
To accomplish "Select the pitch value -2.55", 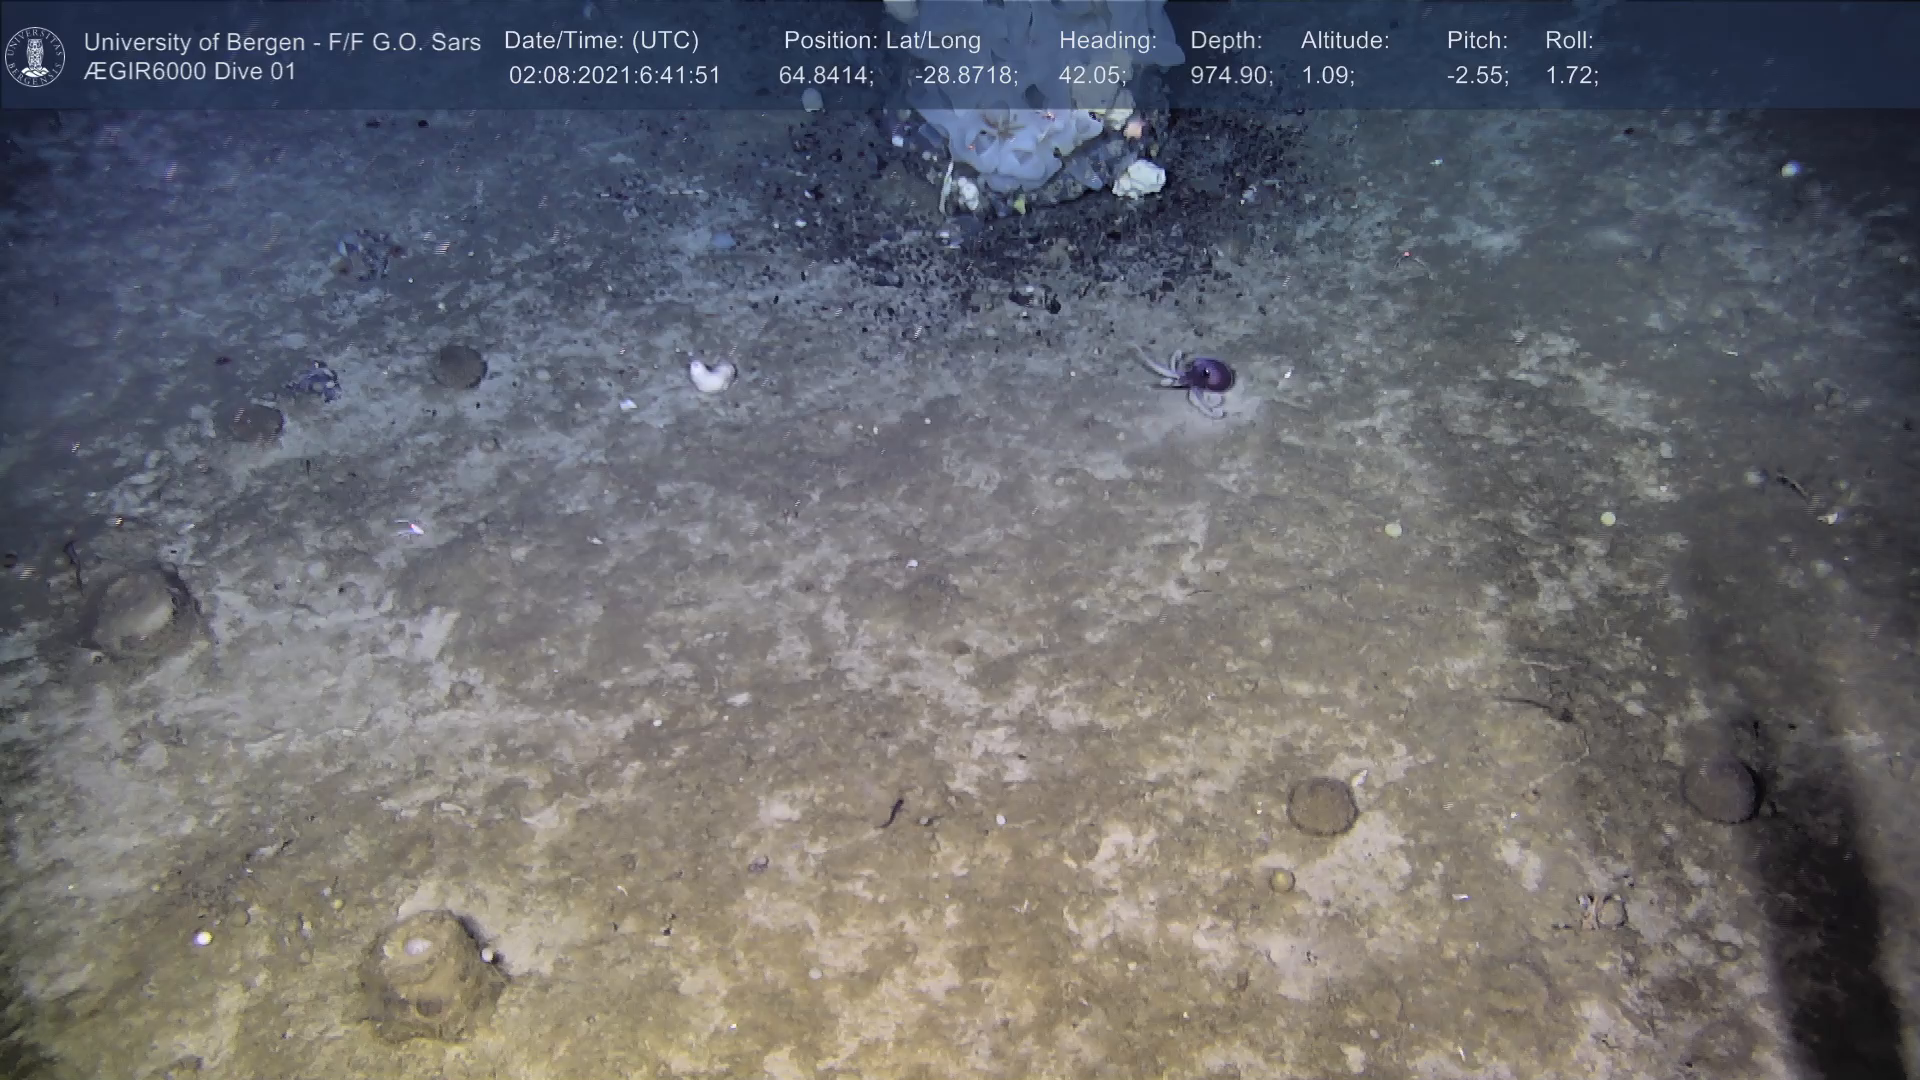I will tap(1477, 76).
